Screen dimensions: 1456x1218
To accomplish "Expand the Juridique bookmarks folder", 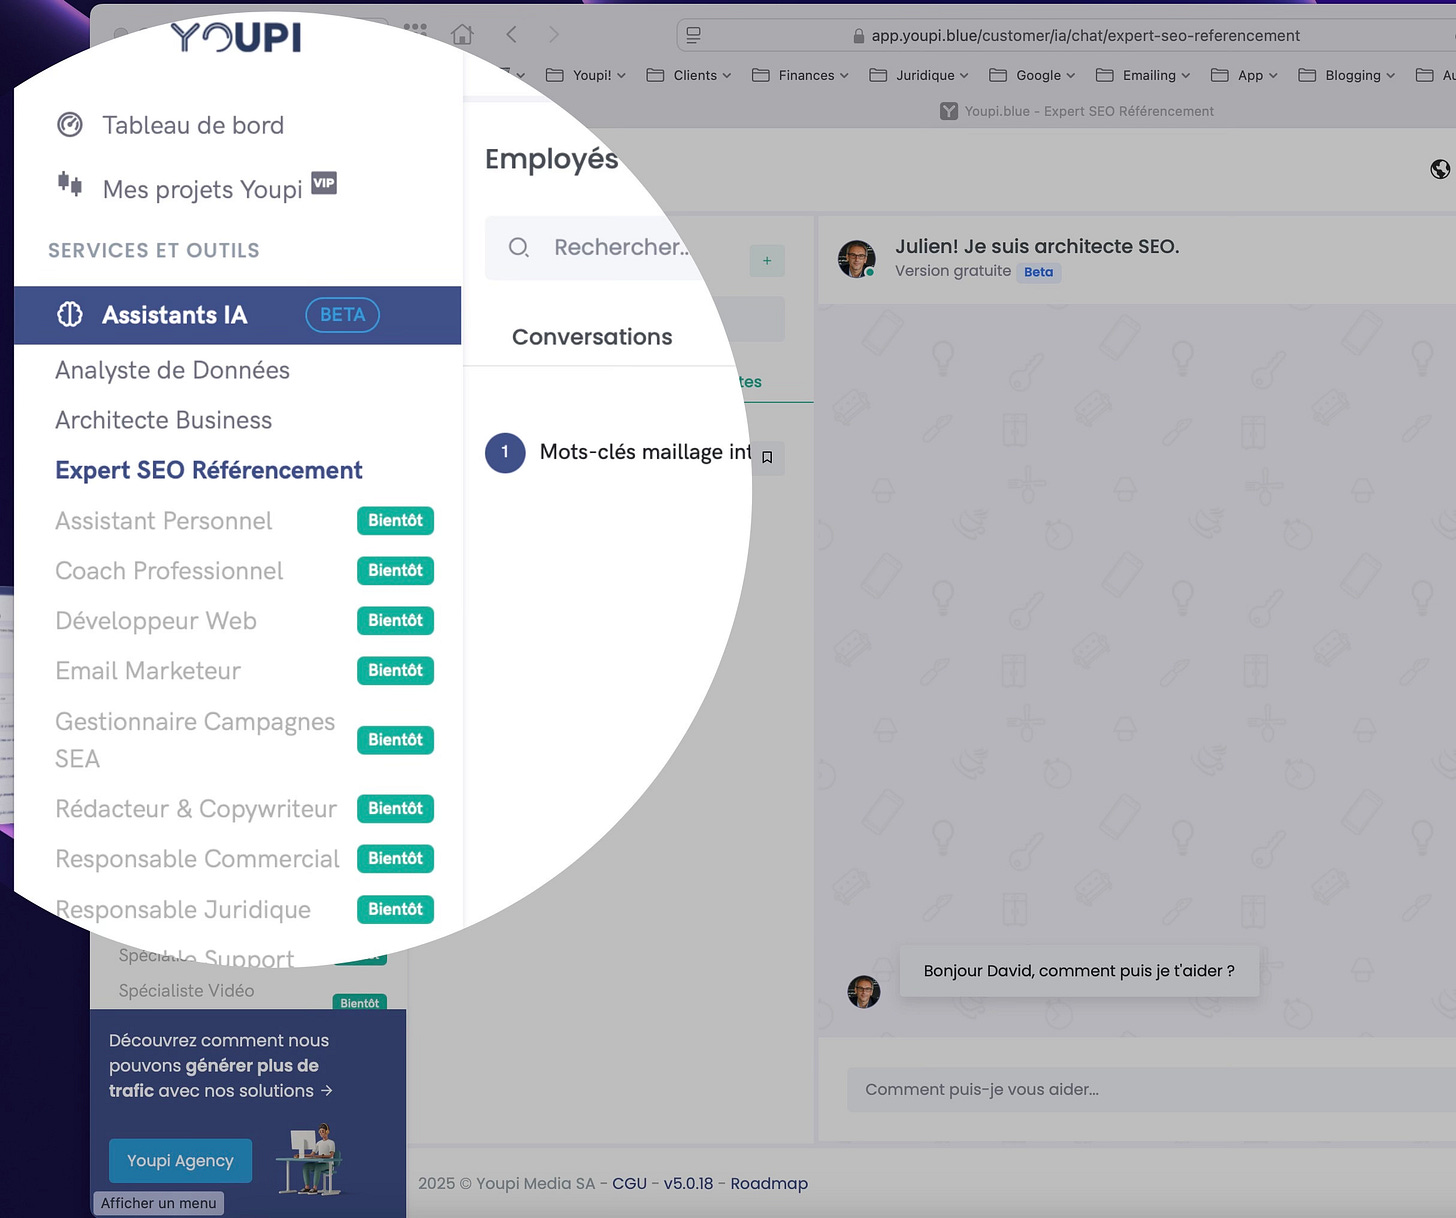I will (x=919, y=75).
